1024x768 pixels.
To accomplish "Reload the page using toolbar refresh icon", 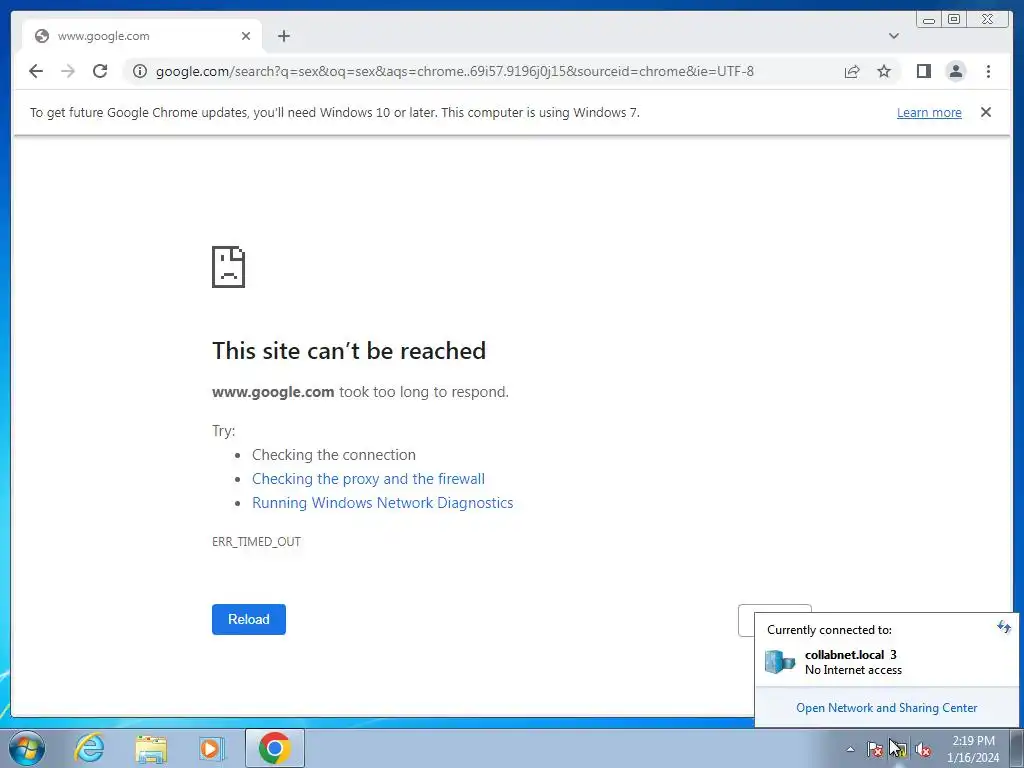I will (x=100, y=71).
